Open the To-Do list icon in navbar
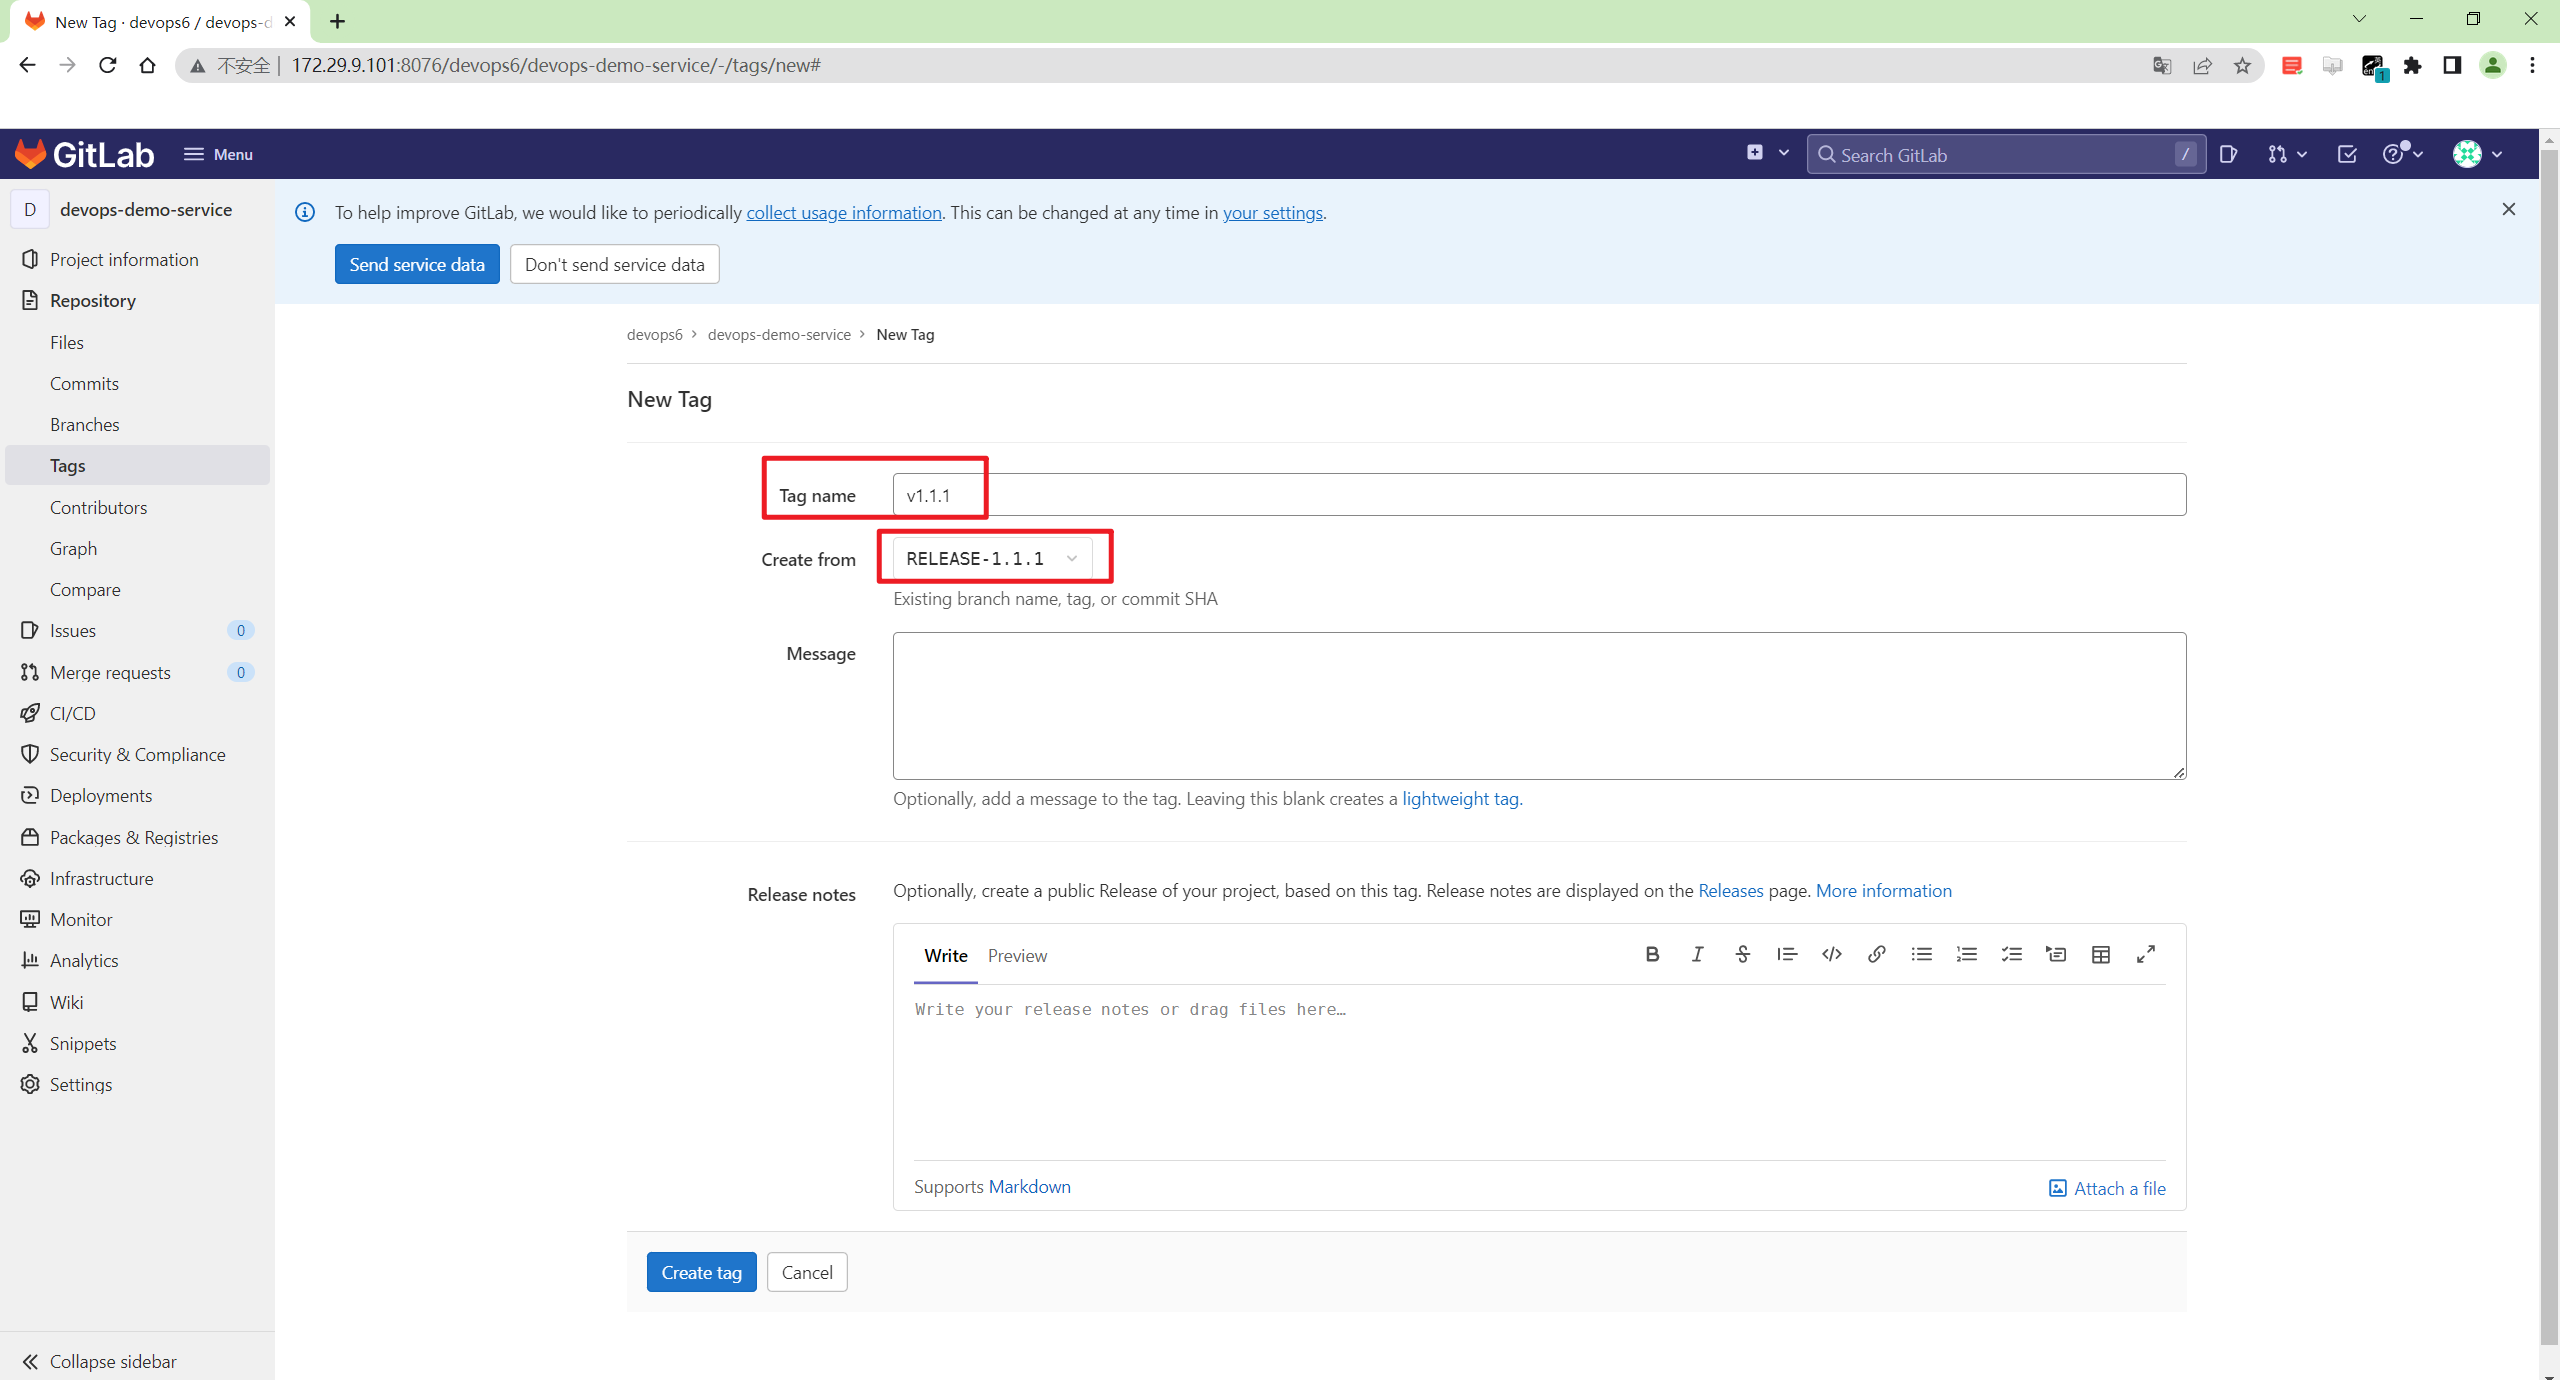The height and width of the screenshot is (1380, 2560). 2346,154
